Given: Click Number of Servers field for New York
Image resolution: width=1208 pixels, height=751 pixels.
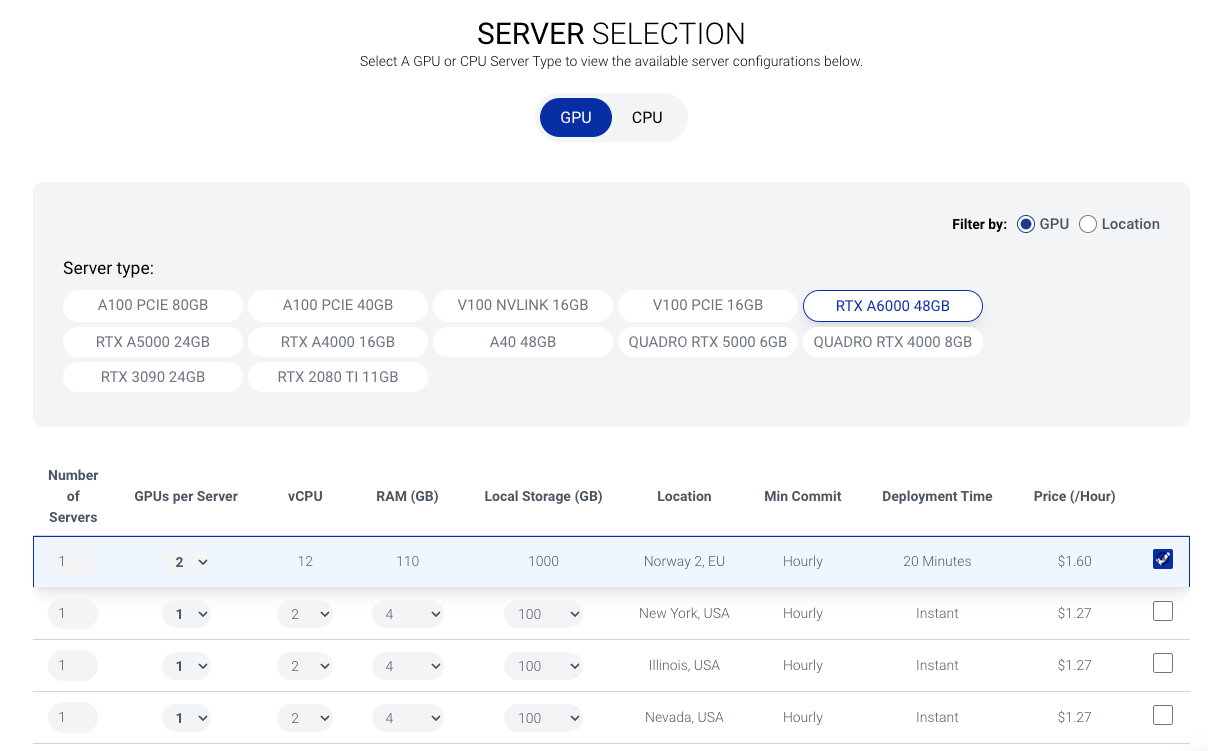Looking at the screenshot, I should 73,614.
